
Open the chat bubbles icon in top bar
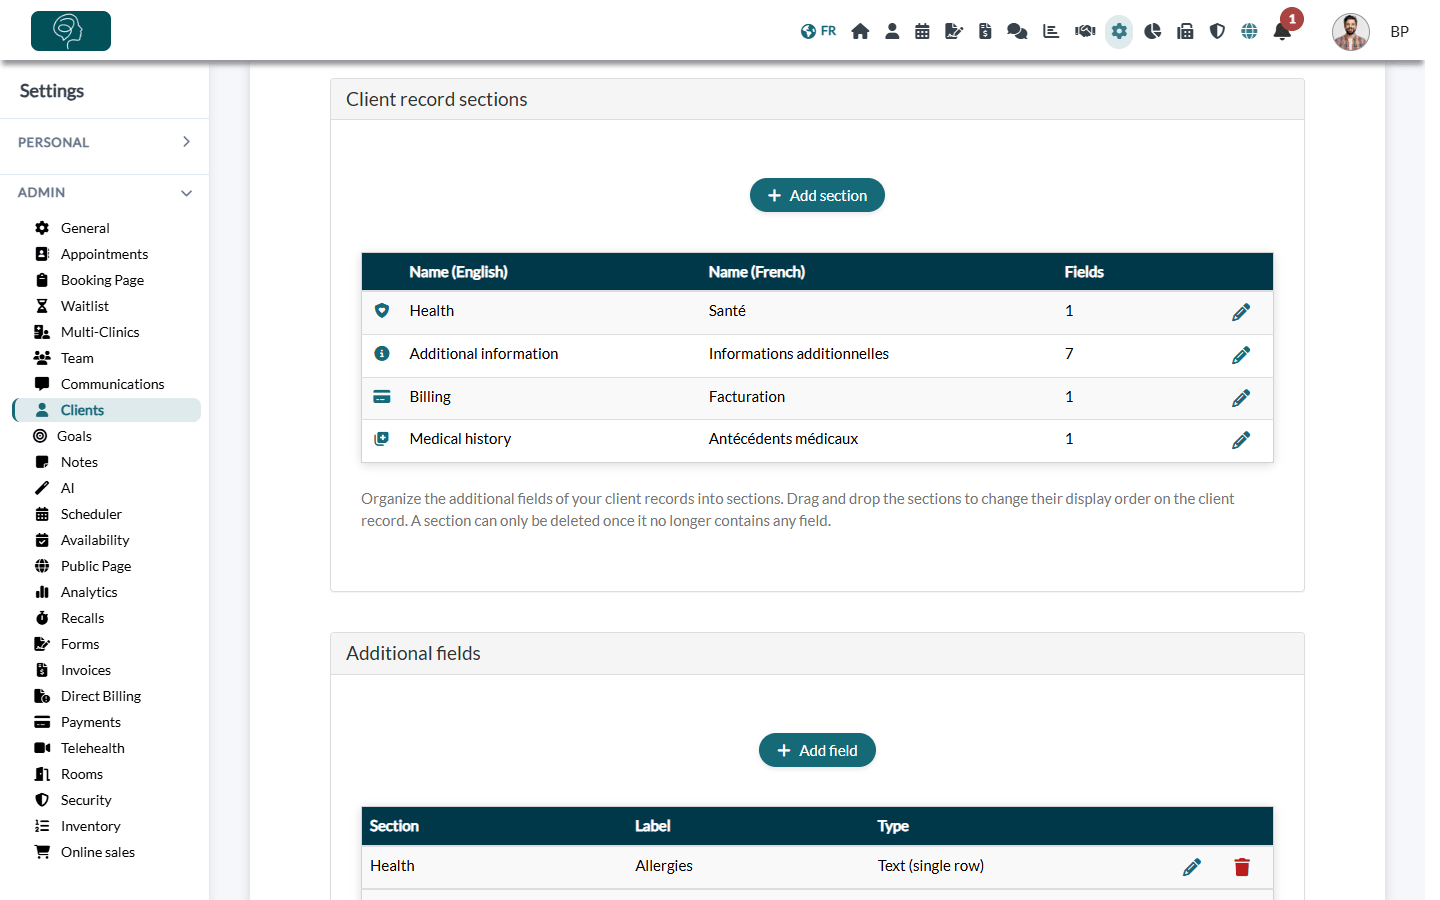(x=1017, y=31)
